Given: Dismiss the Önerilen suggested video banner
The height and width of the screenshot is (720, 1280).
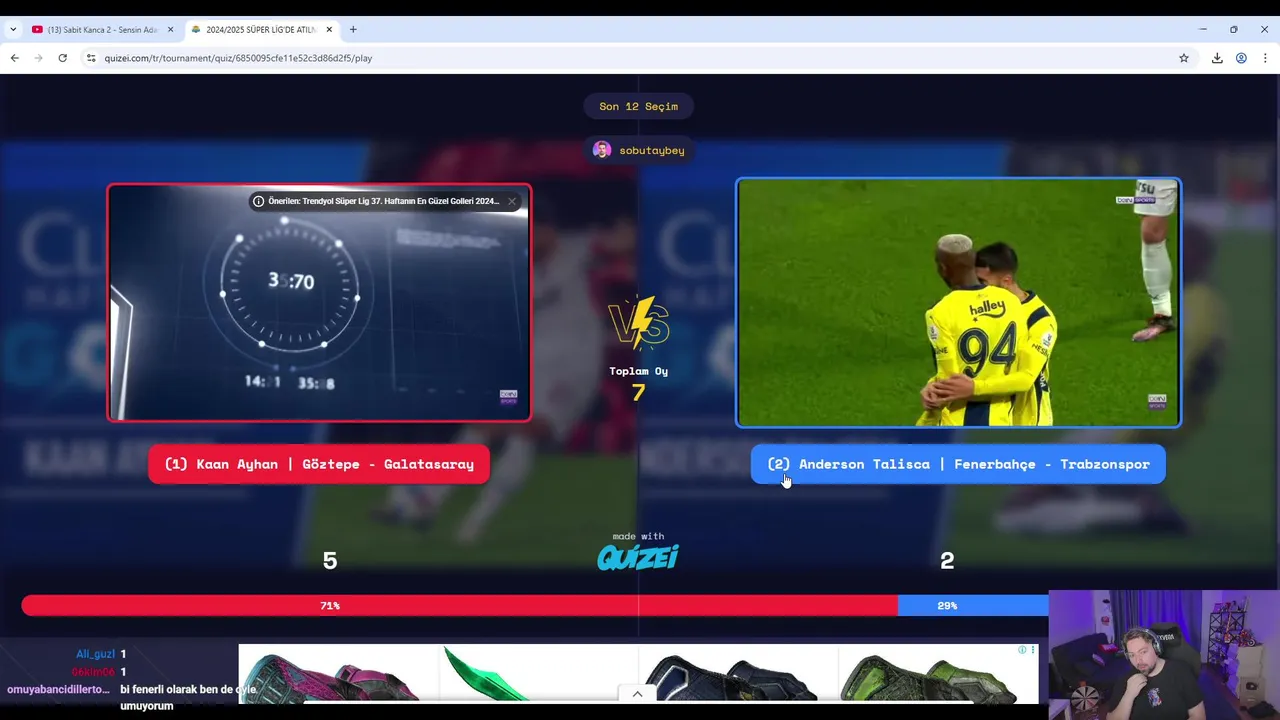Looking at the screenshot, I should 511,201.
